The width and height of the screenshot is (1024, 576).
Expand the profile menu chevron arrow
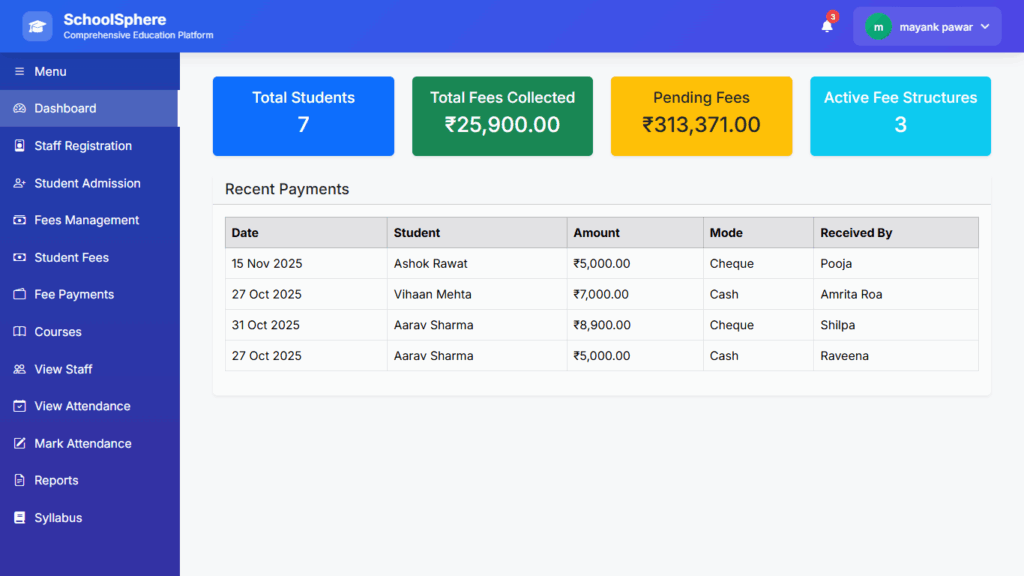coord(985,27)
